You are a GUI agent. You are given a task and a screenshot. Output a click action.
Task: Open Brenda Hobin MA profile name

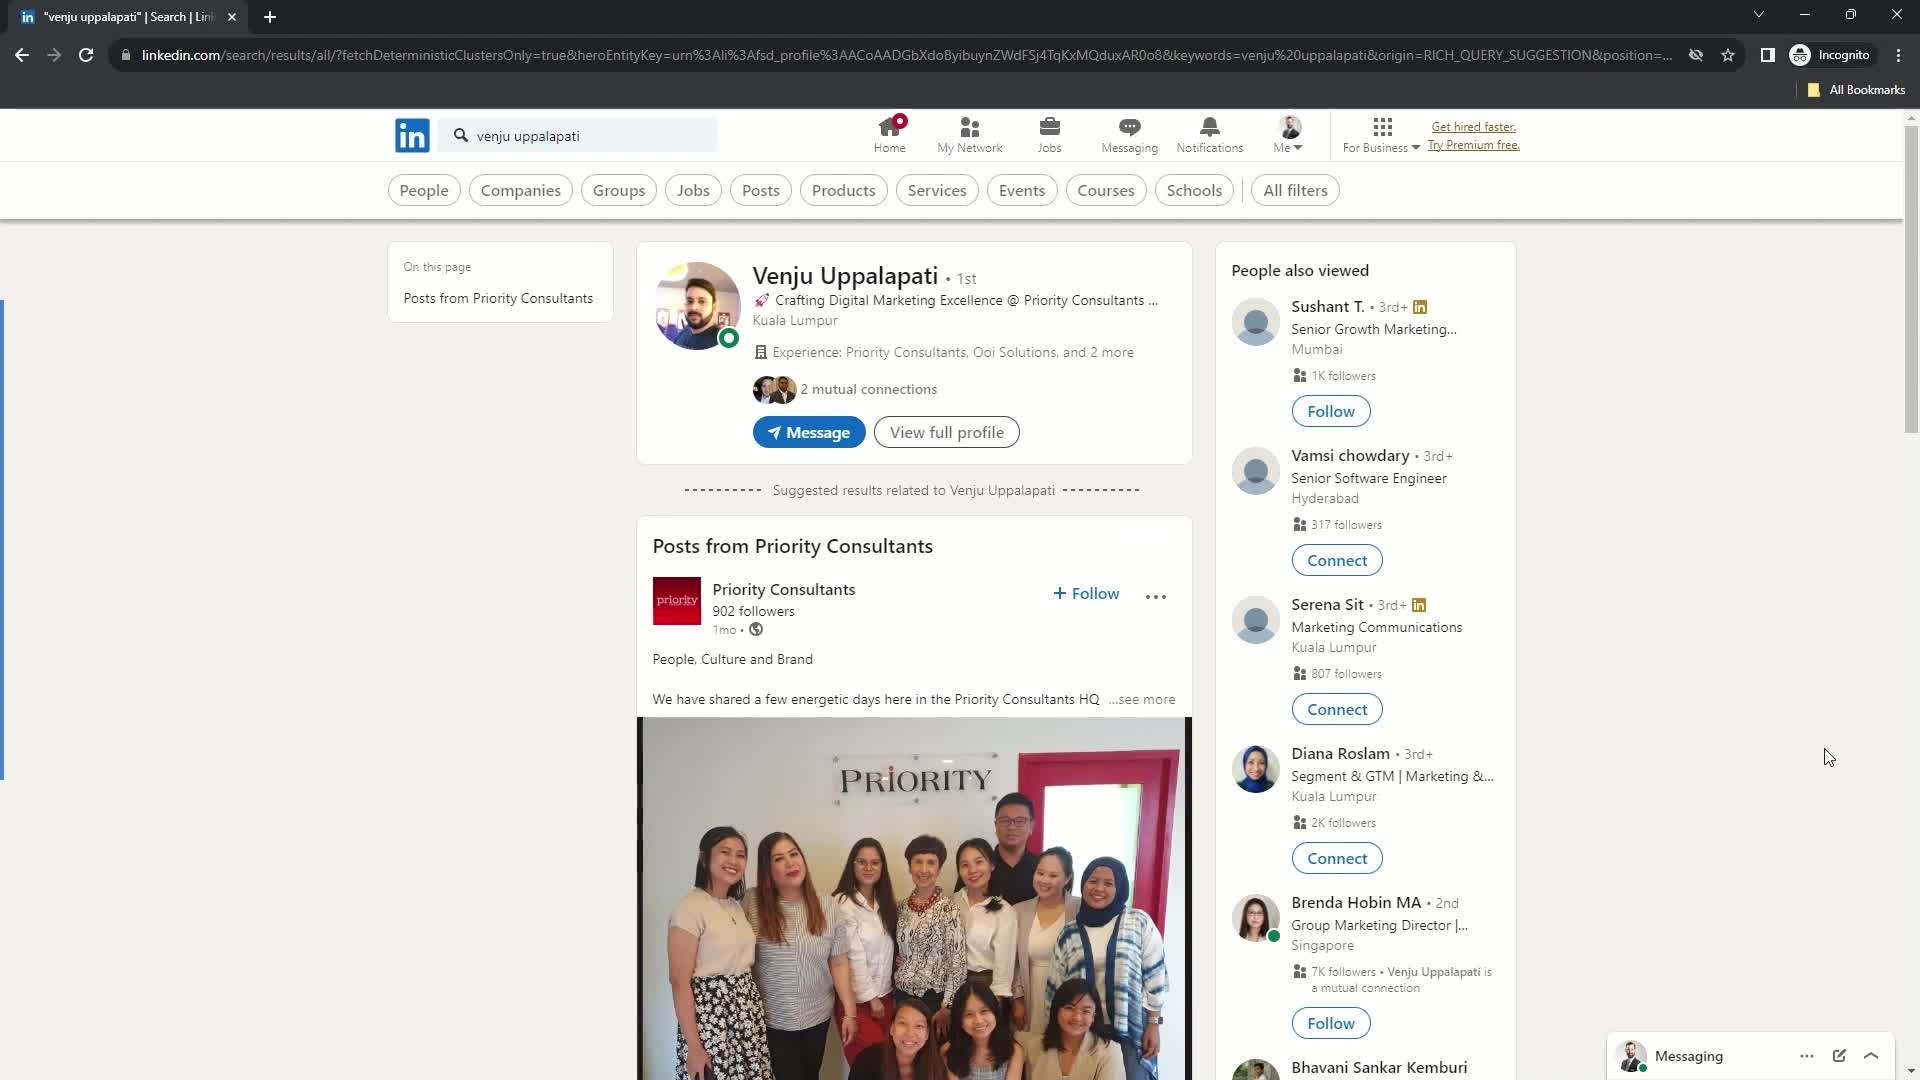(x=1356, y=902)
